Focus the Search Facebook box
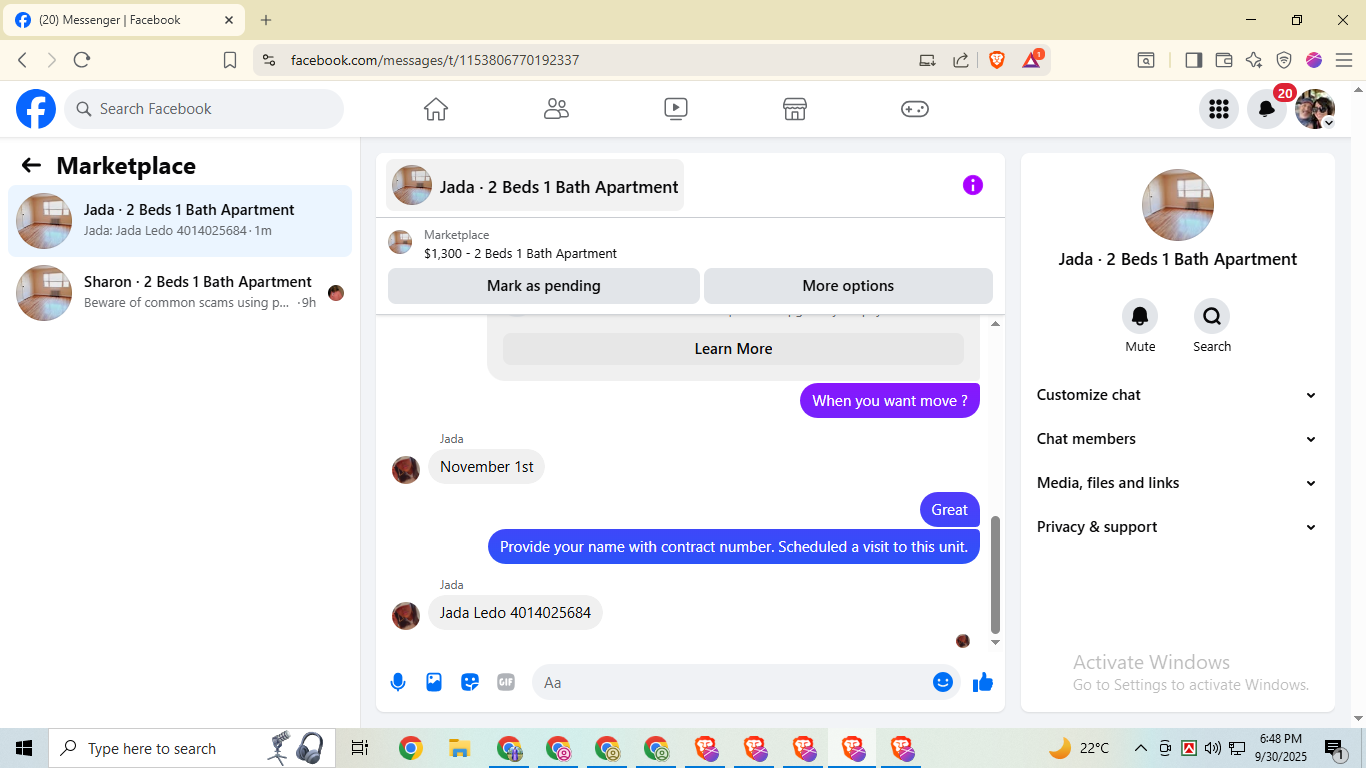Viewport: 1366px width, 768px height. (204, 109)
